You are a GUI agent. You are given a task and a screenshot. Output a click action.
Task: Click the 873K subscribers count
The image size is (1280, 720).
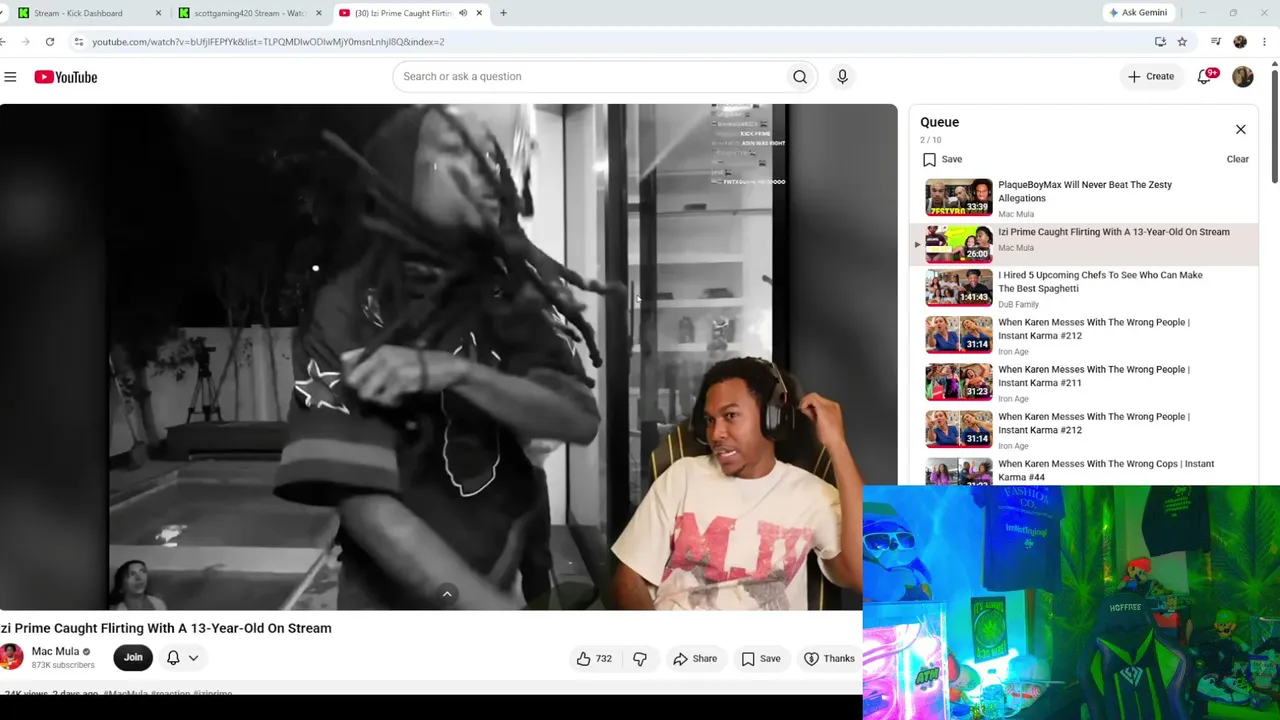point(63,665)
